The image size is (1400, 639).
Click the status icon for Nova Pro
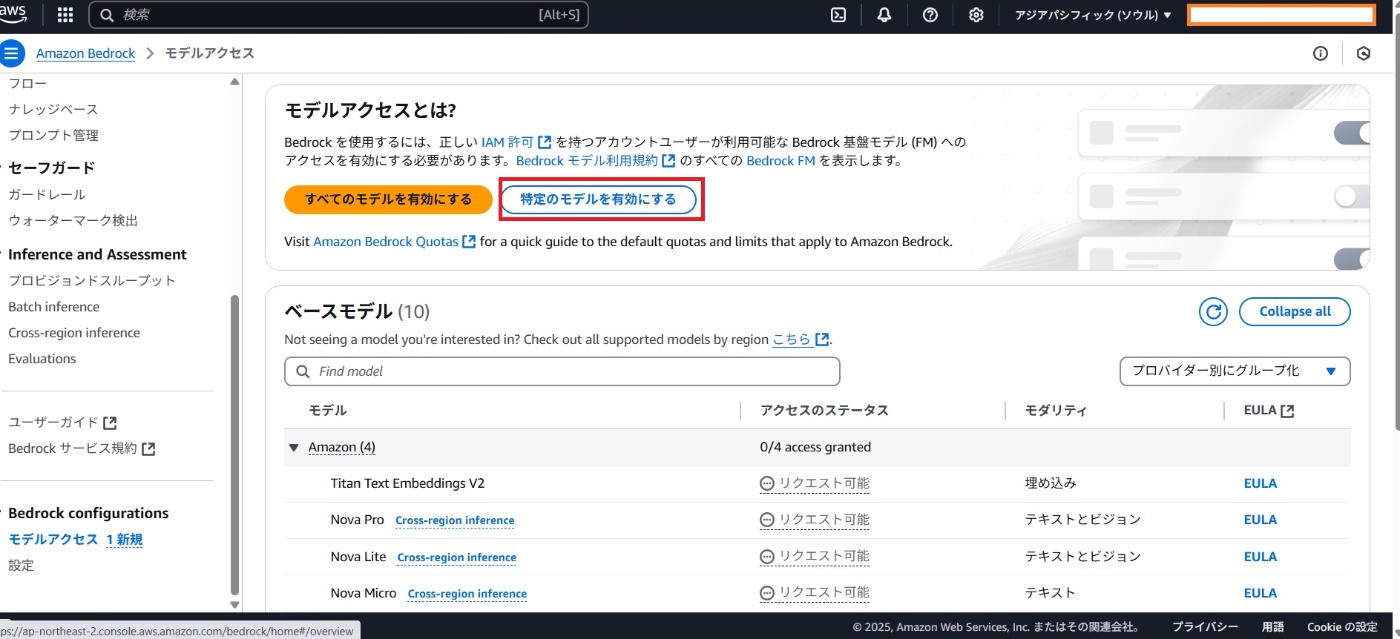[x=767, y=520]
